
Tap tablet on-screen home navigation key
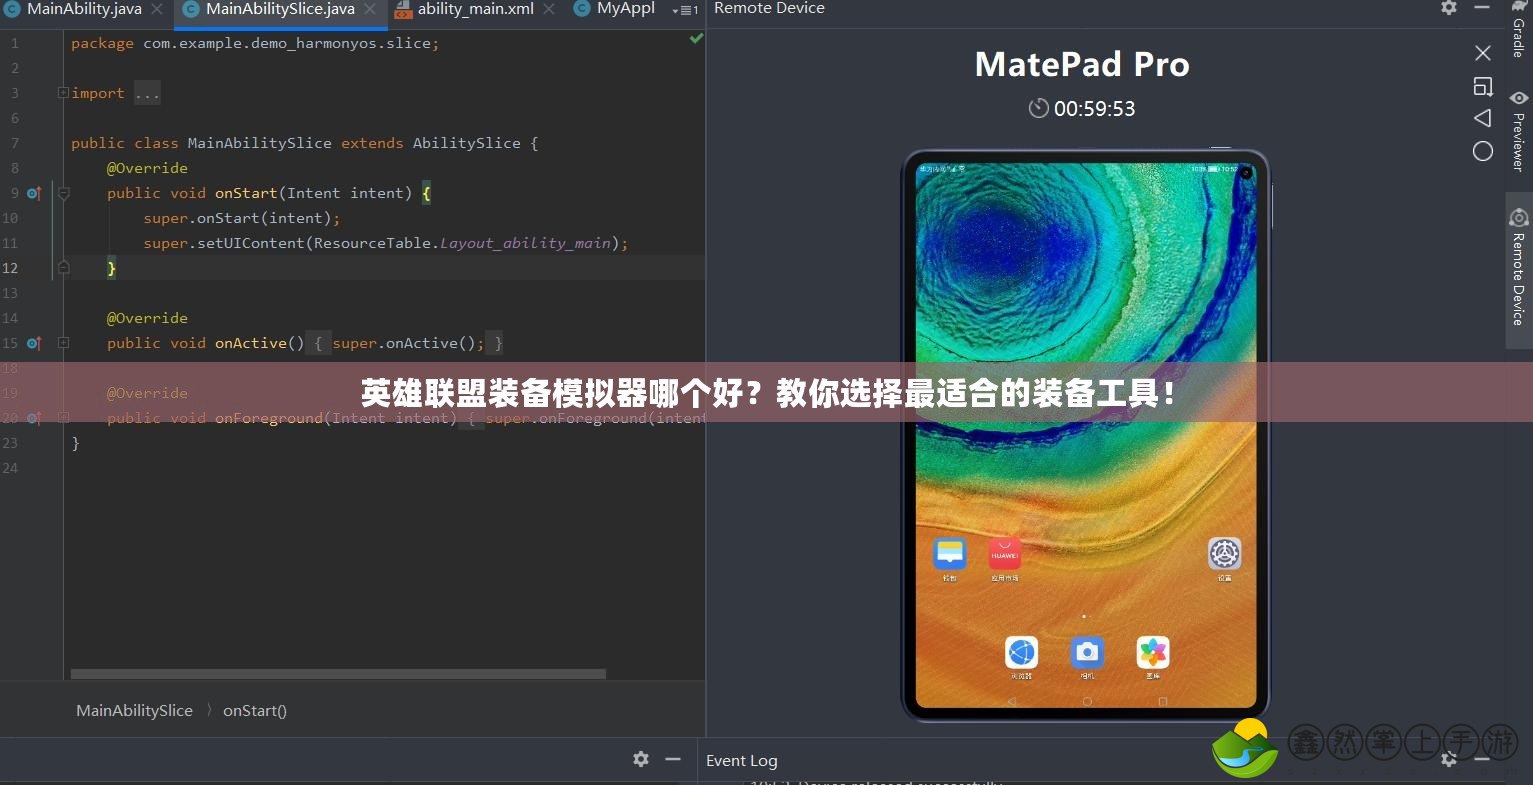(1087, 702)
